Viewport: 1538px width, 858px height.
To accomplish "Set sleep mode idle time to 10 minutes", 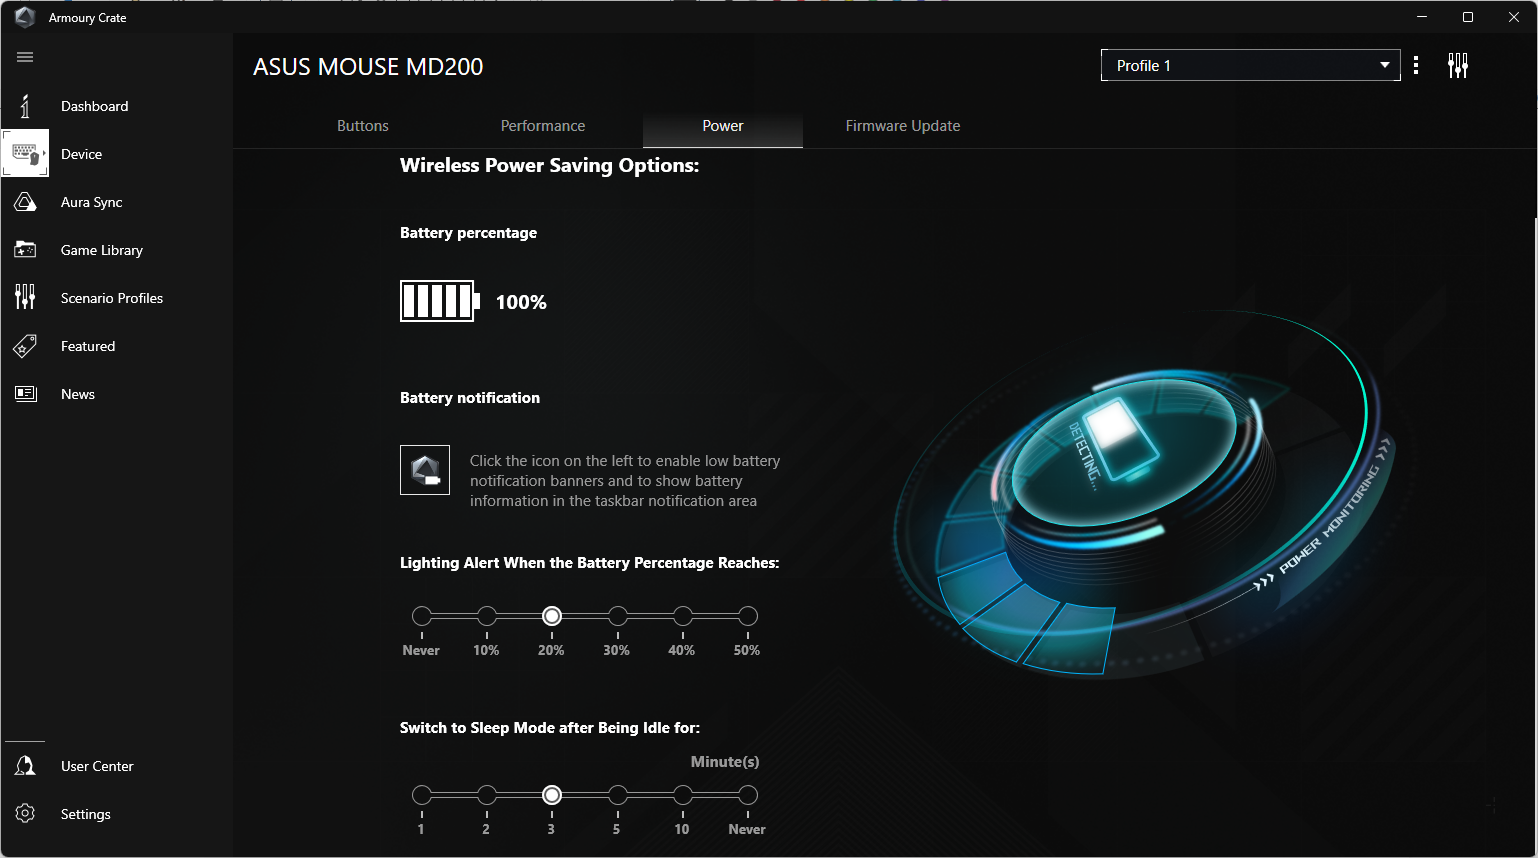I will point(683,795).
